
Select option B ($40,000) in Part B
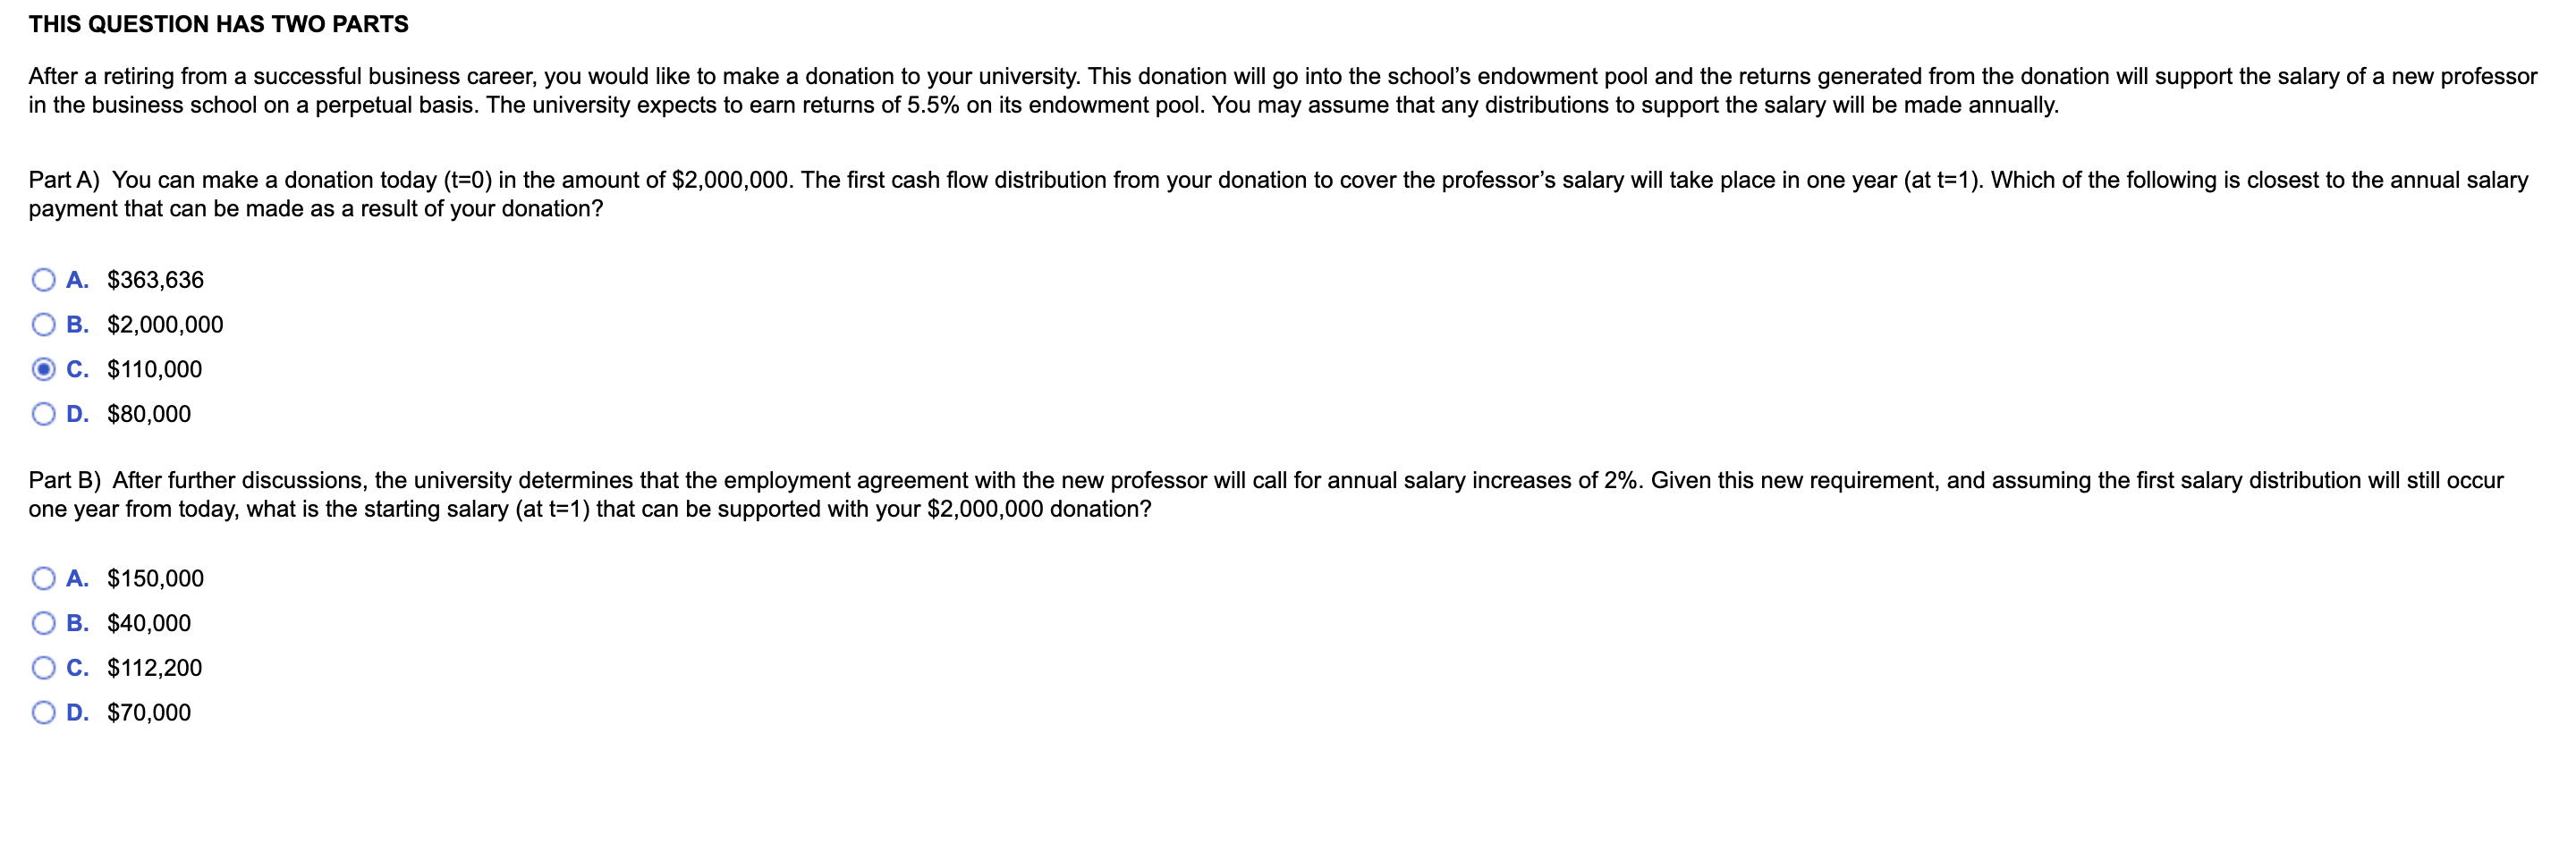click(x=43, y=623)
